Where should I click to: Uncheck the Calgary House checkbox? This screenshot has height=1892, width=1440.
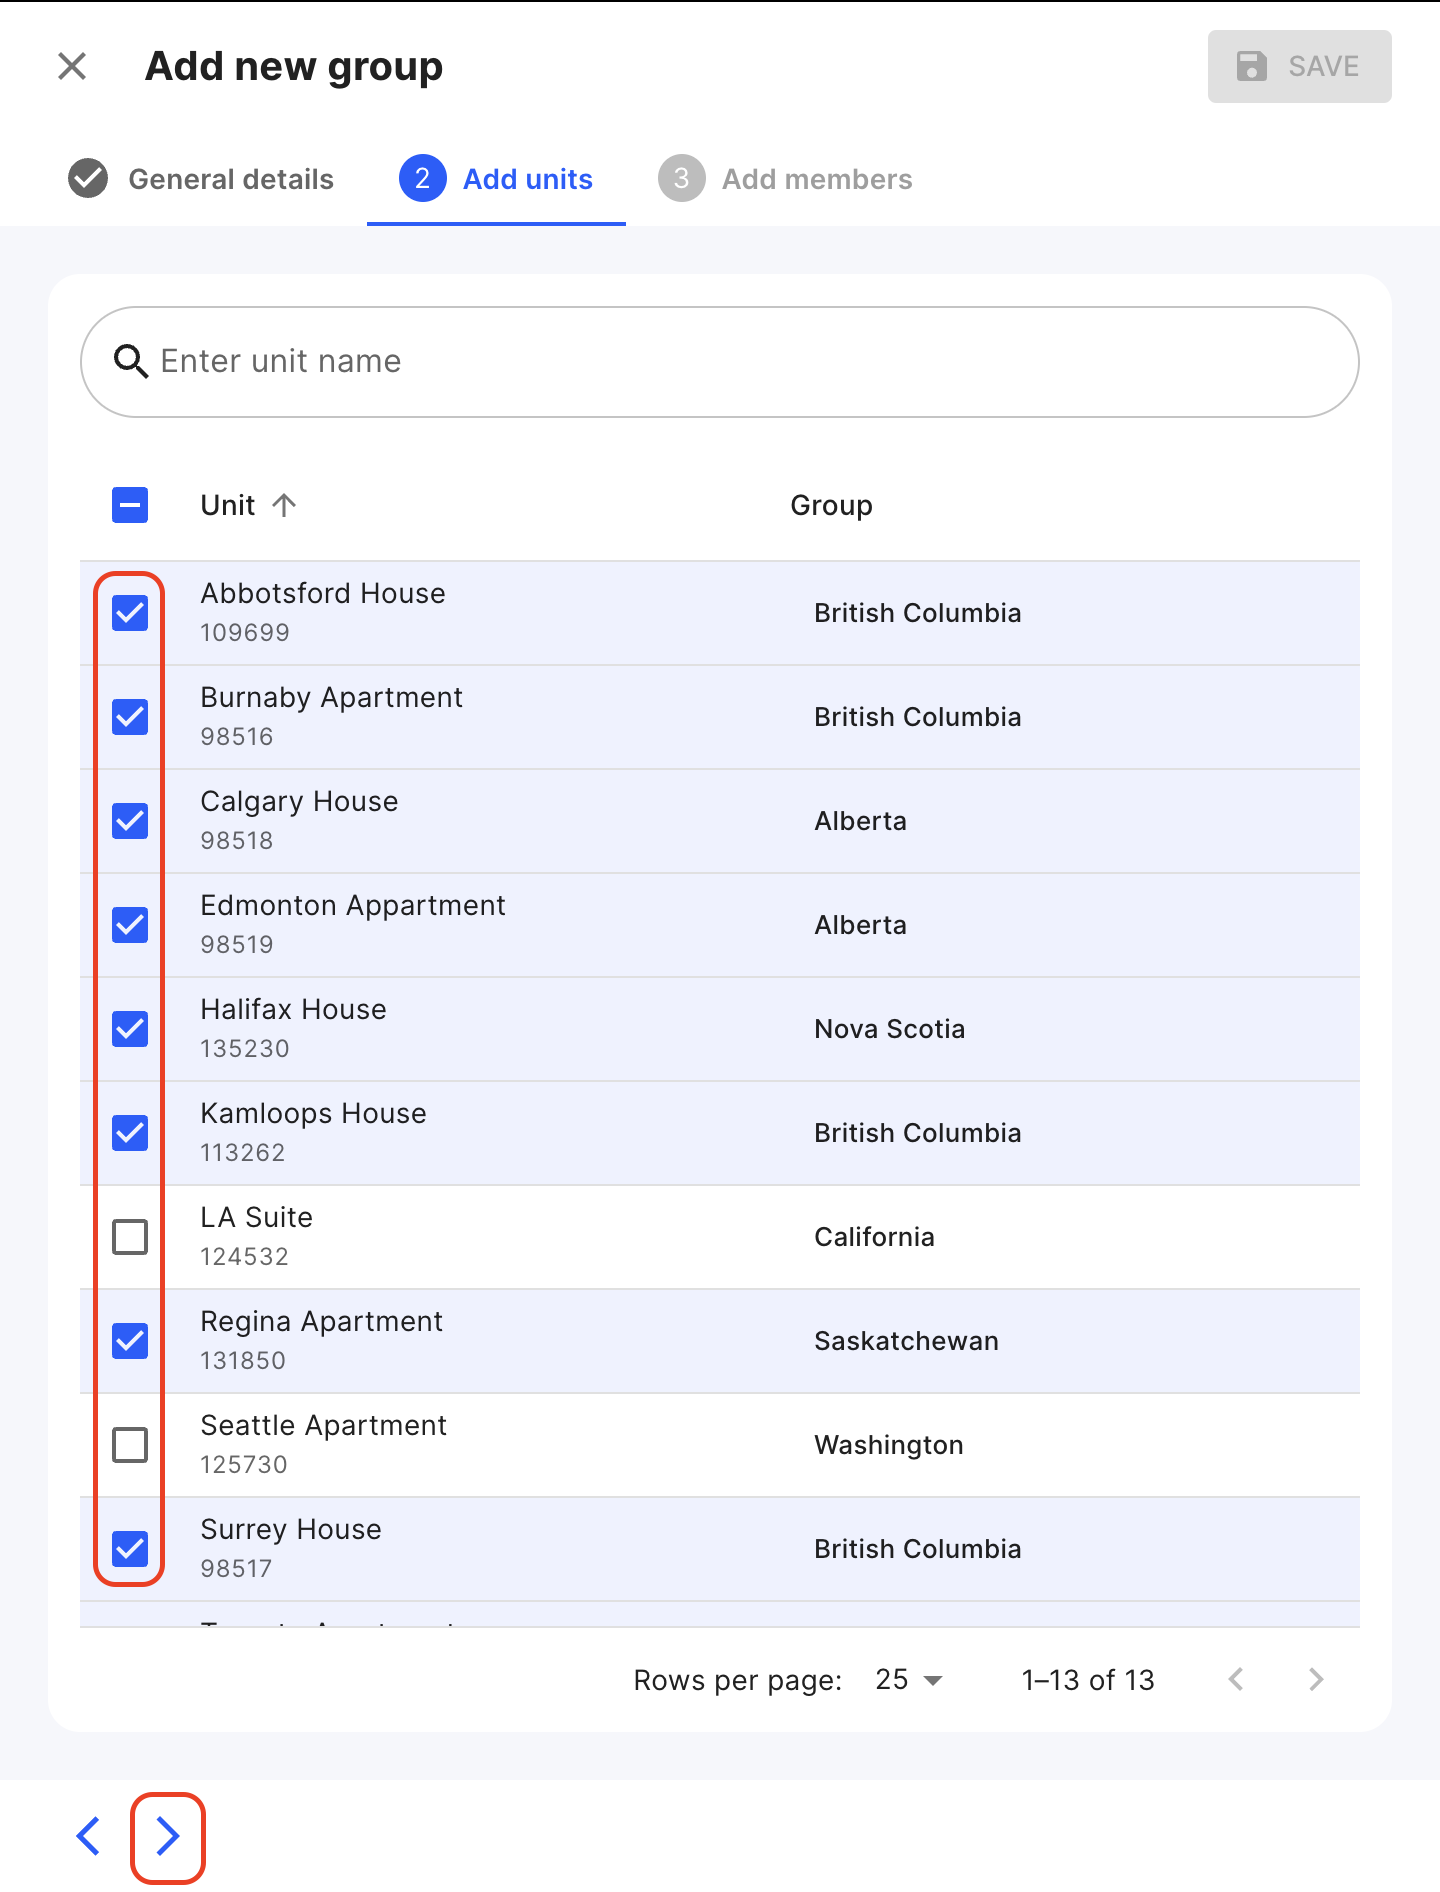click(x=130, y=821)
